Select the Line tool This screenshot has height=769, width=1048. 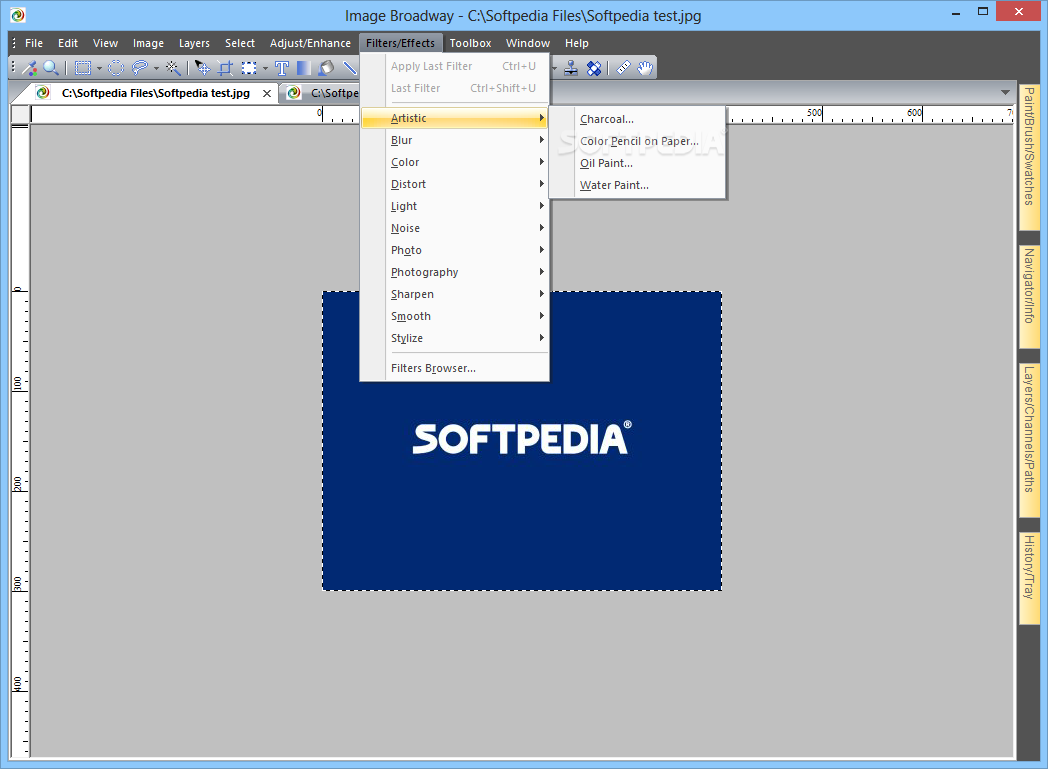click(350, 67)
